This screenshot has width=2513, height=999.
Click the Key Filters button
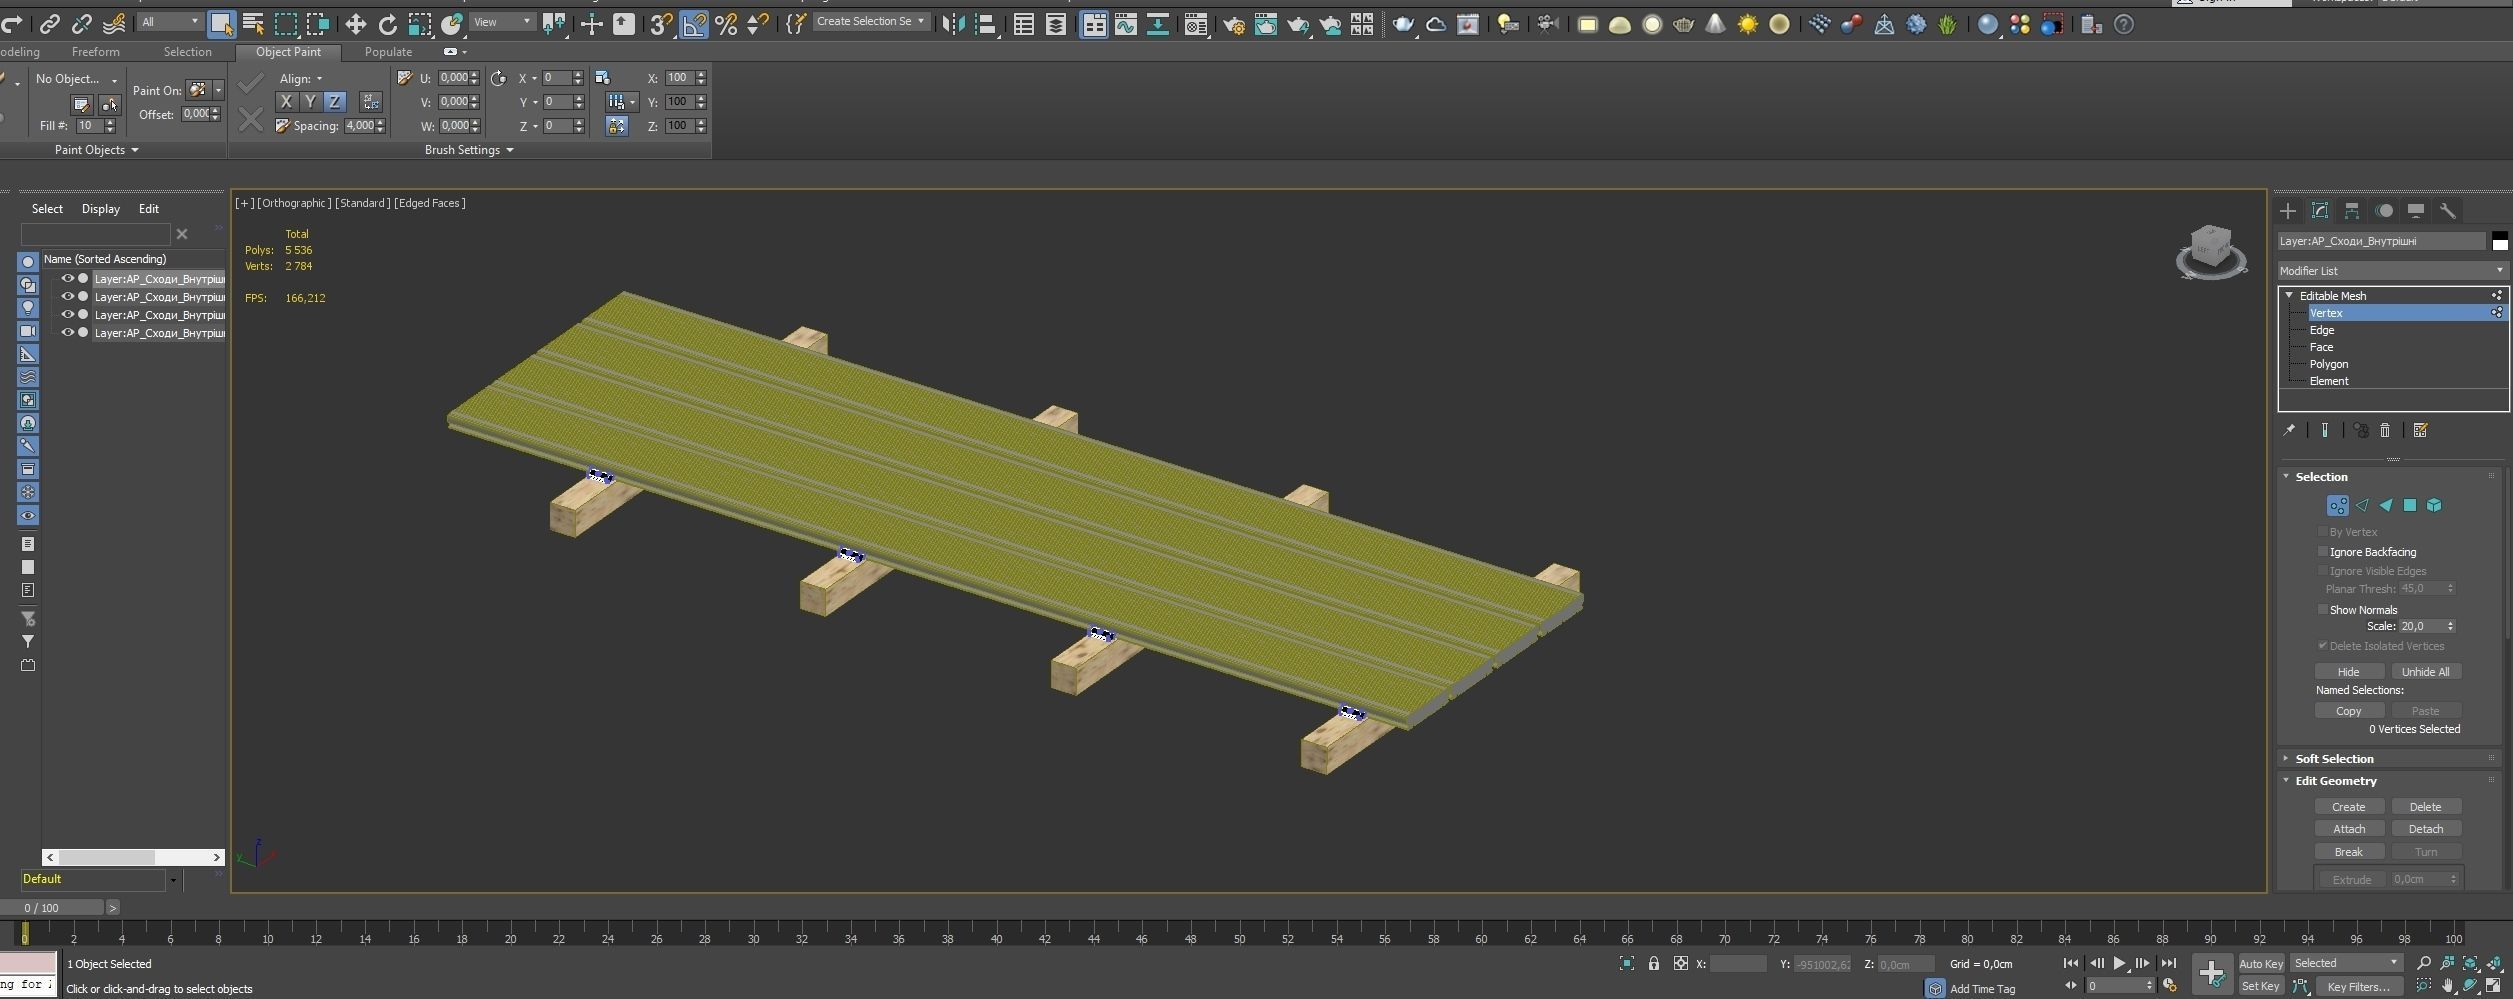(x=2358, y=986)
